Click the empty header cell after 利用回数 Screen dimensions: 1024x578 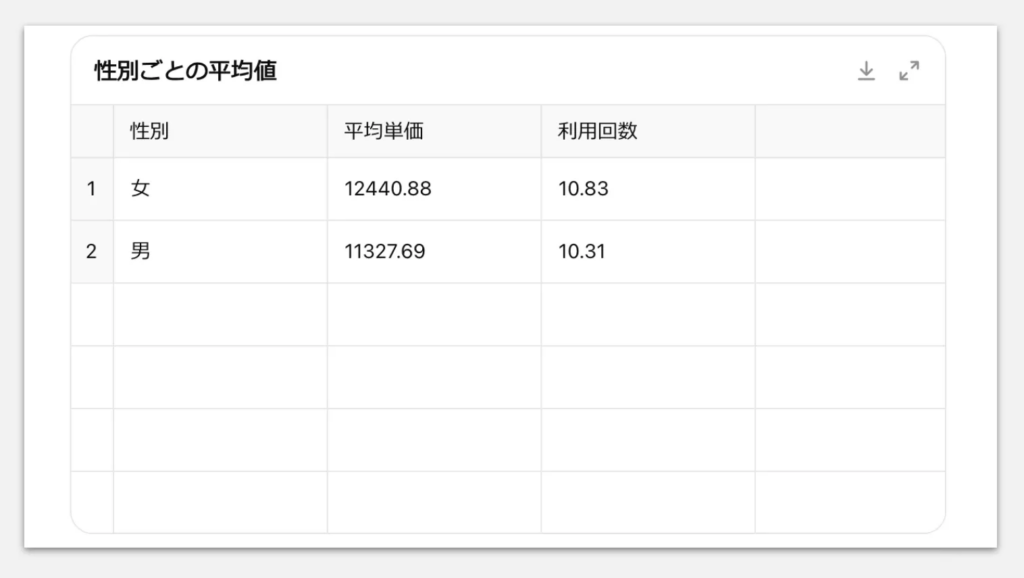tap(849, 131)
